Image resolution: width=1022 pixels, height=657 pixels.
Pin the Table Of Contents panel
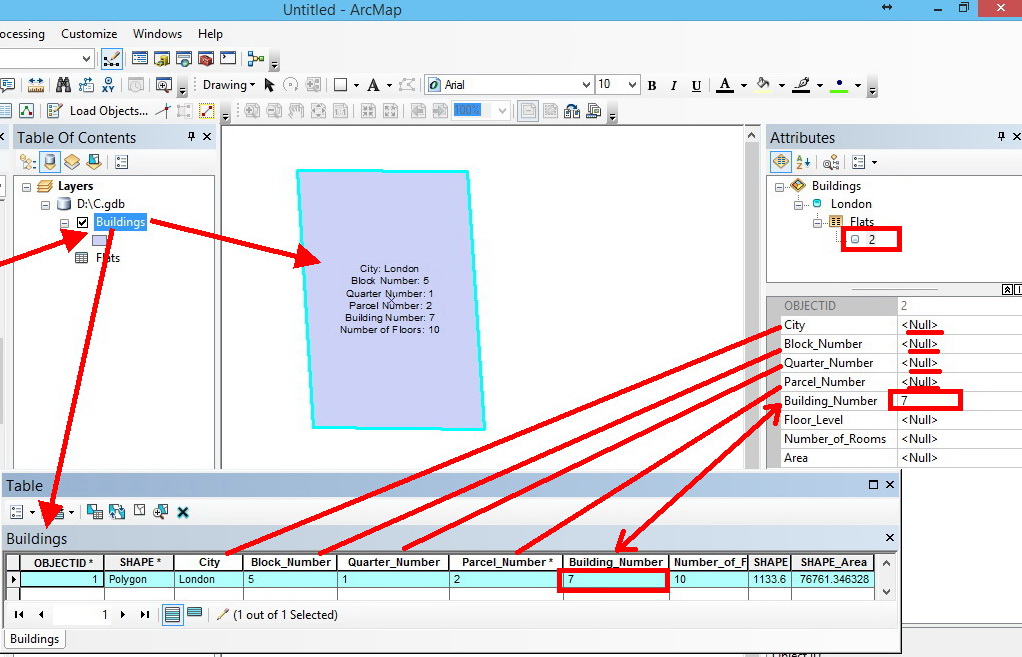[x=191, y=136]
